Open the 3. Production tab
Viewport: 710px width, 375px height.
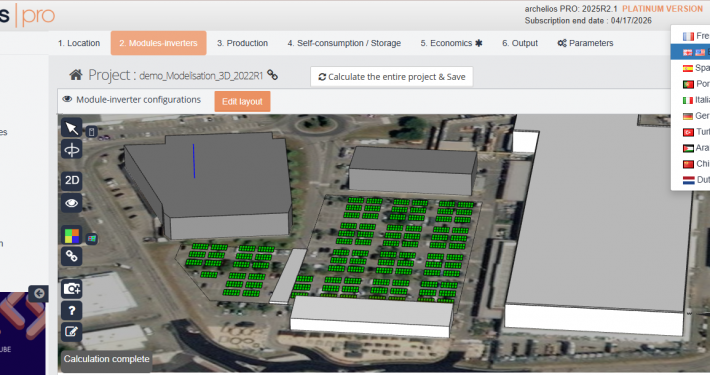[x=242, y=43]
